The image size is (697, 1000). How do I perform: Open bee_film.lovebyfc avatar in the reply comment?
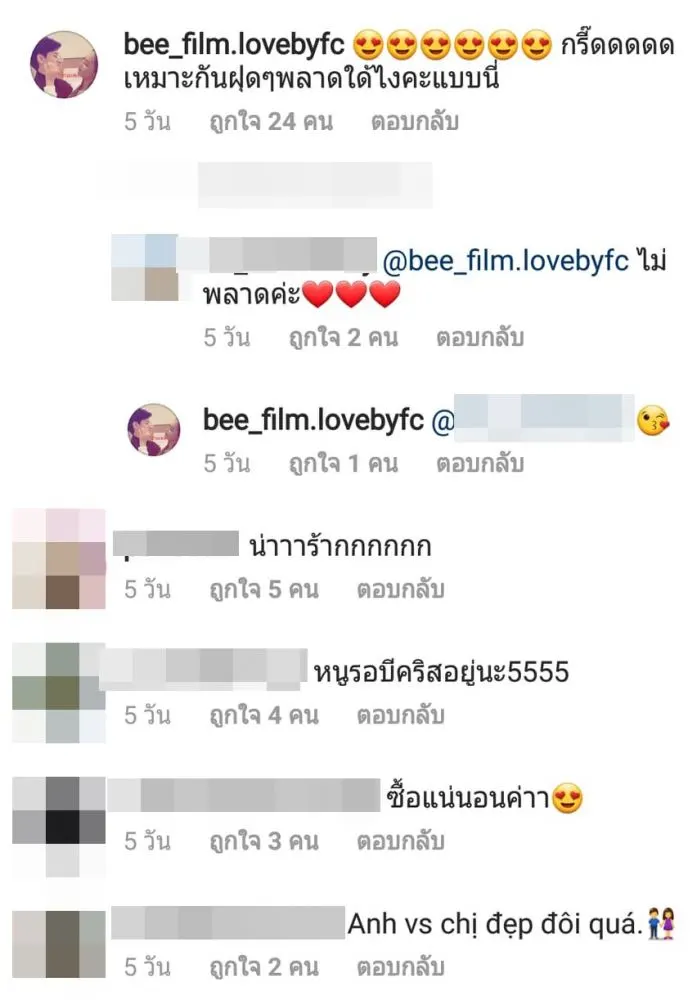pyautogui.click(x=154, y=429)
